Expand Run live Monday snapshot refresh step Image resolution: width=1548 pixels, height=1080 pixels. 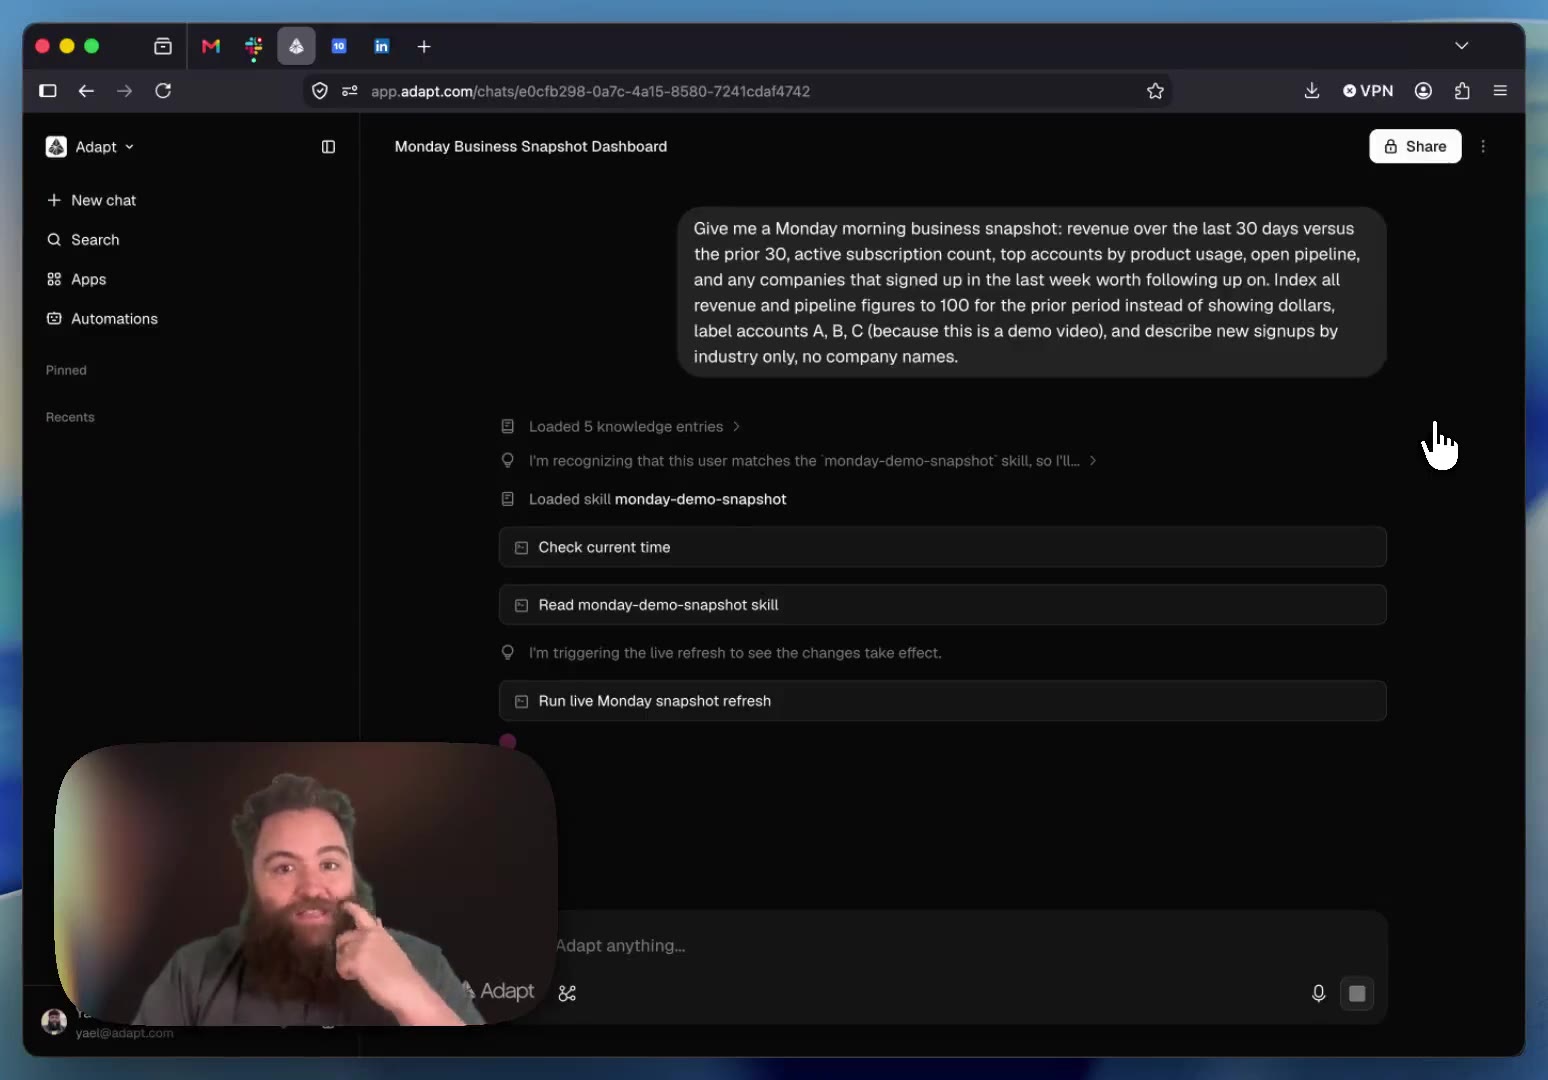pyautogui.click(x=942, y=701)
